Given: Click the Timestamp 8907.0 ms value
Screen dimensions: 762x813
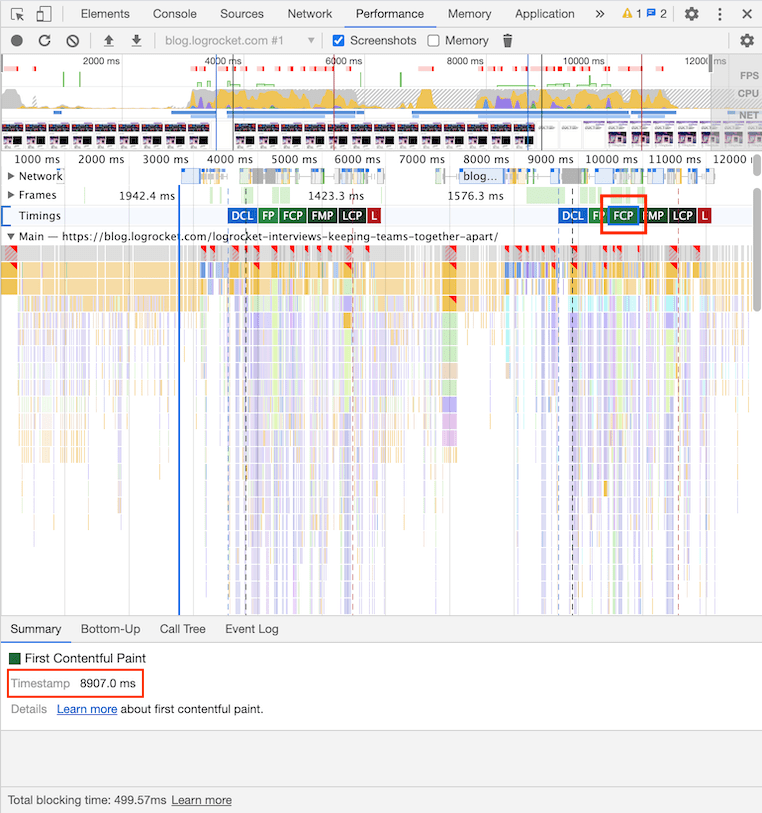Looking at the screenshot, I should pos(107,683).
